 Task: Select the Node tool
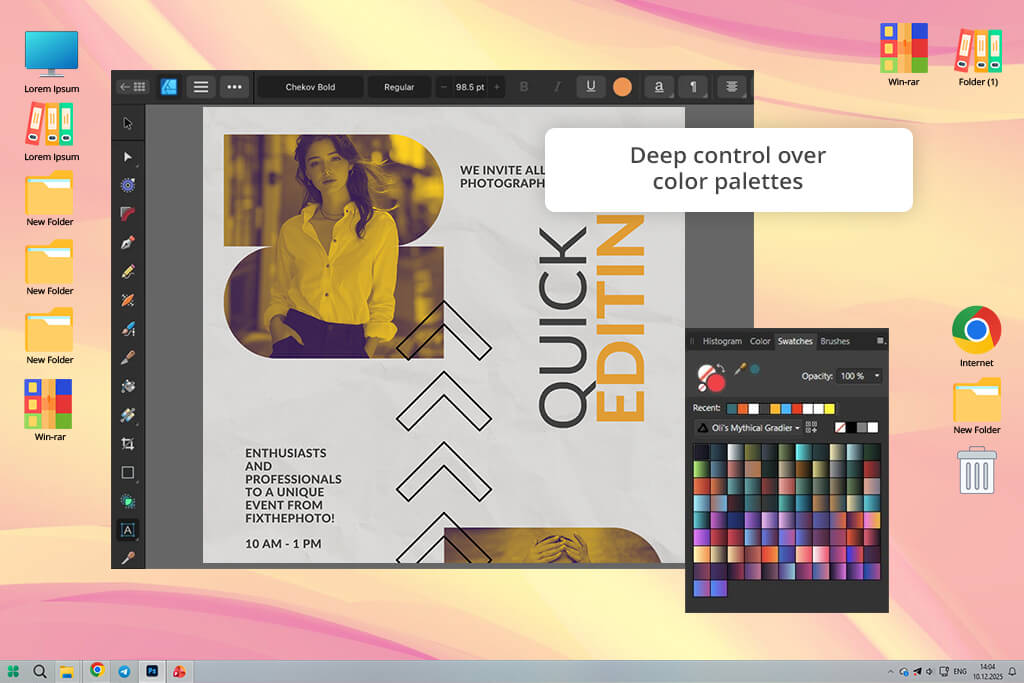click(128, 157)
